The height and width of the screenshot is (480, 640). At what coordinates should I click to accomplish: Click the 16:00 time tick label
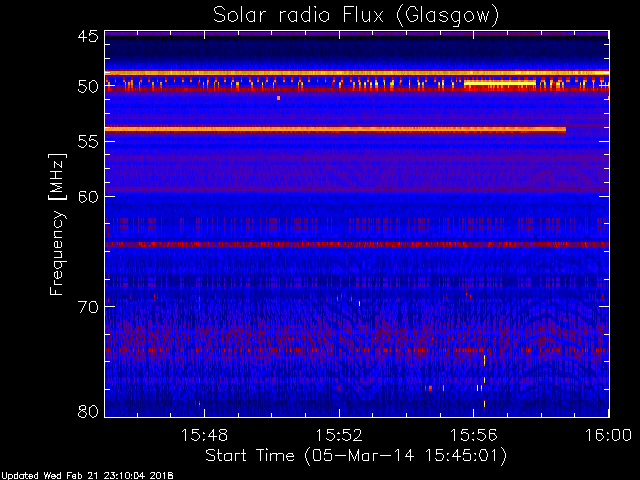[609, 435]
